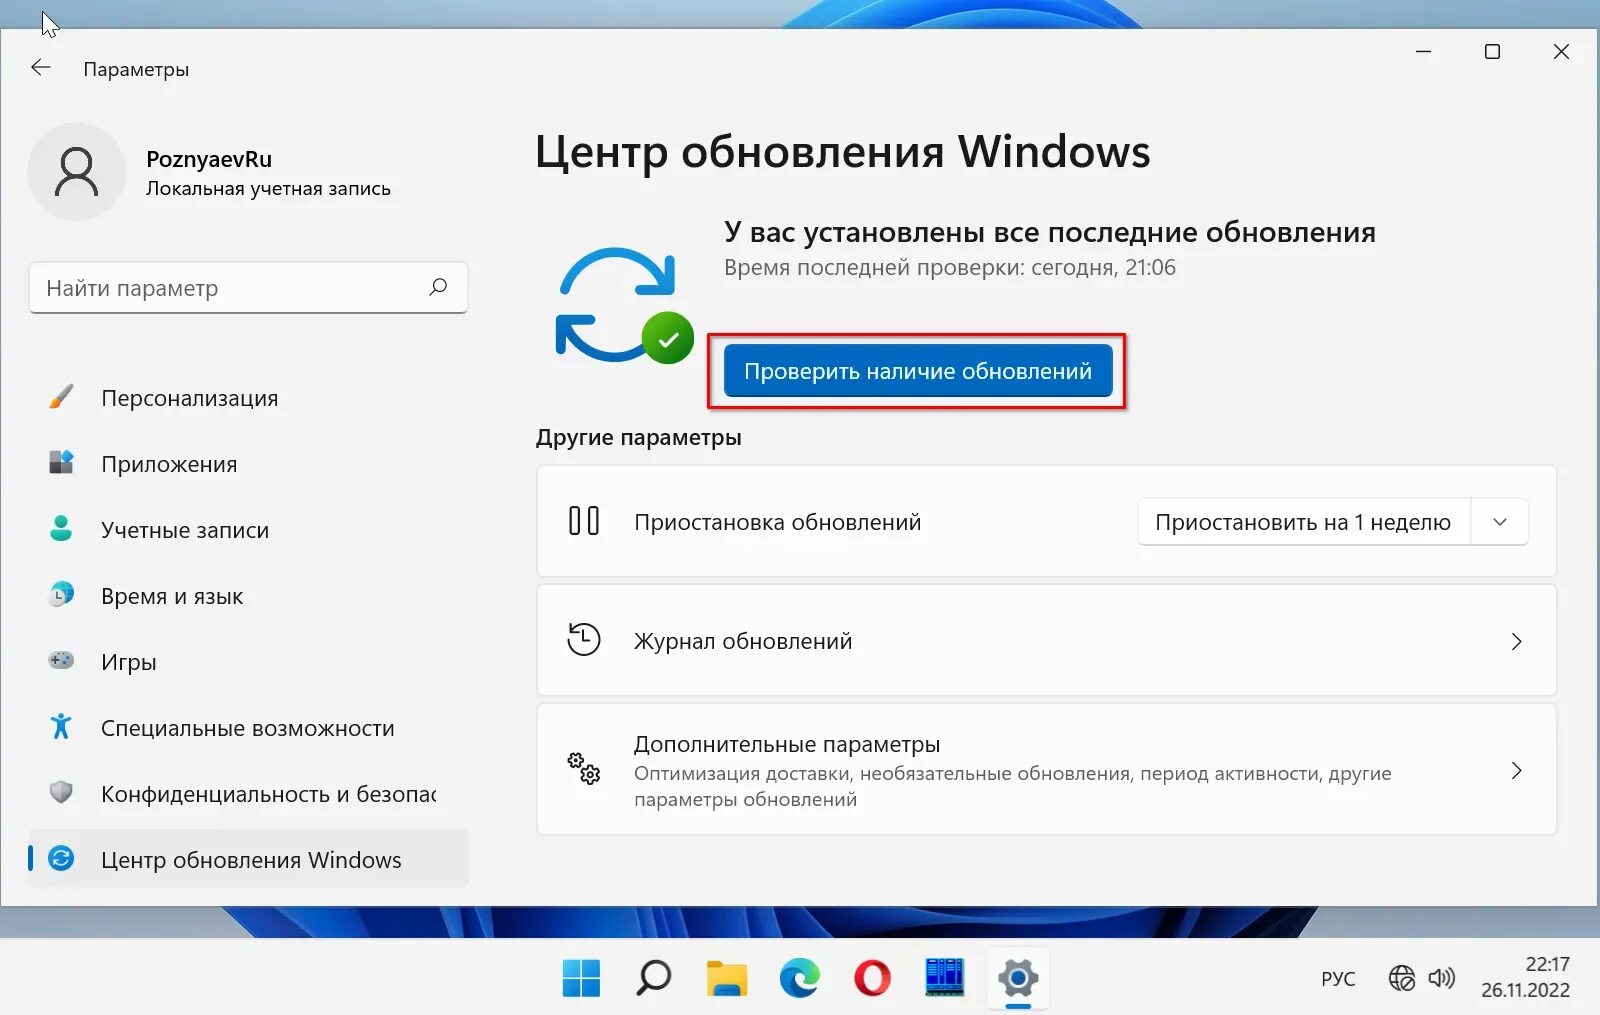Open taskbar Search magnifier
1600x1015 pixels.
(654, 978)
